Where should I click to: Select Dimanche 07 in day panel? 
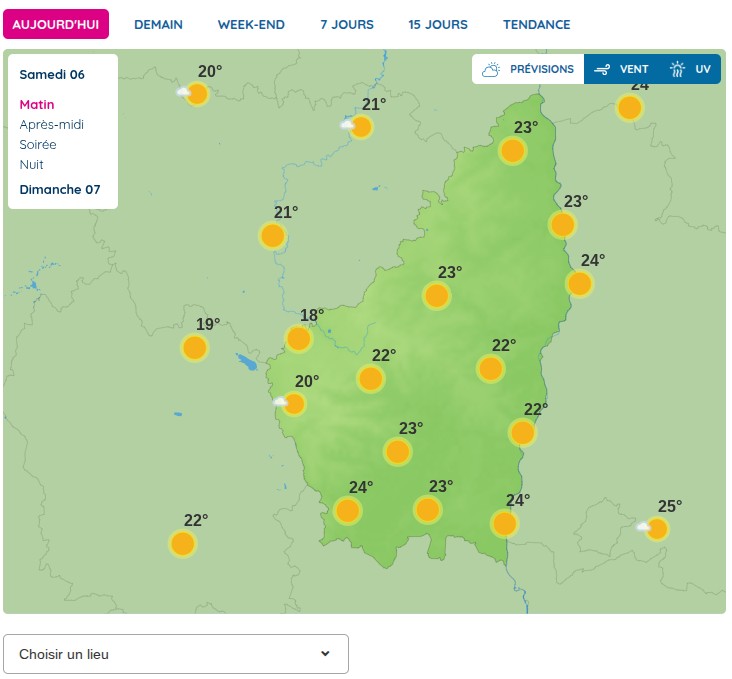coord(60,190)
